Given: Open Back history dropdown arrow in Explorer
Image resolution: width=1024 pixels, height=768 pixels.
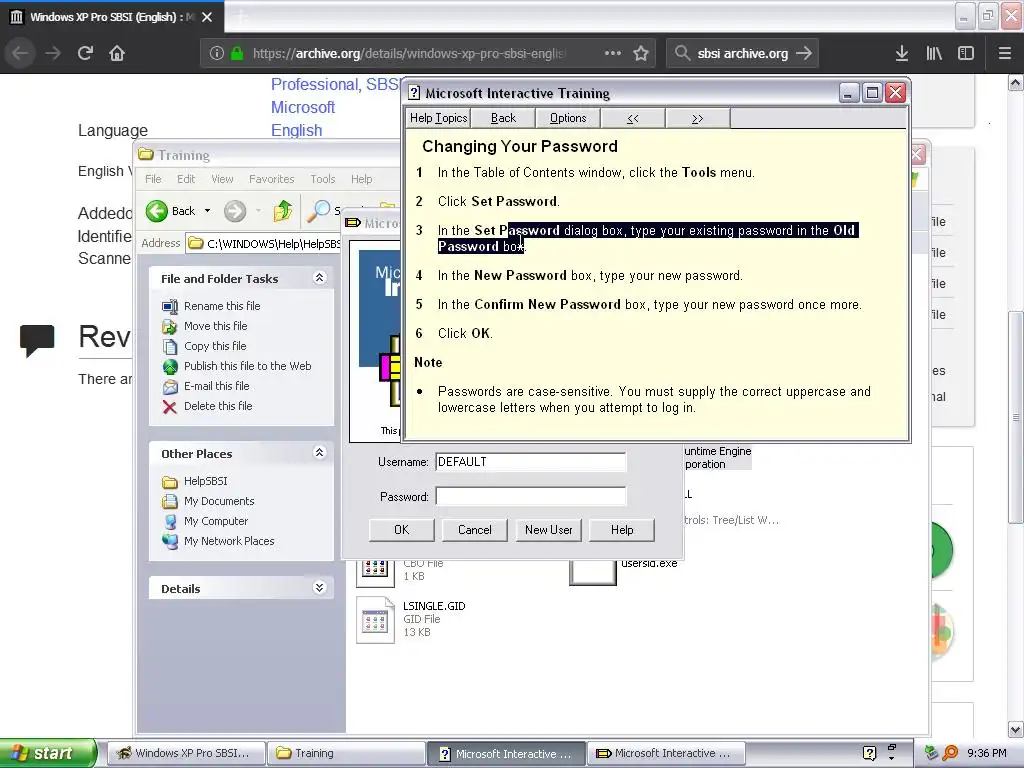Looking at the screenshot, I should click(208, 211).
